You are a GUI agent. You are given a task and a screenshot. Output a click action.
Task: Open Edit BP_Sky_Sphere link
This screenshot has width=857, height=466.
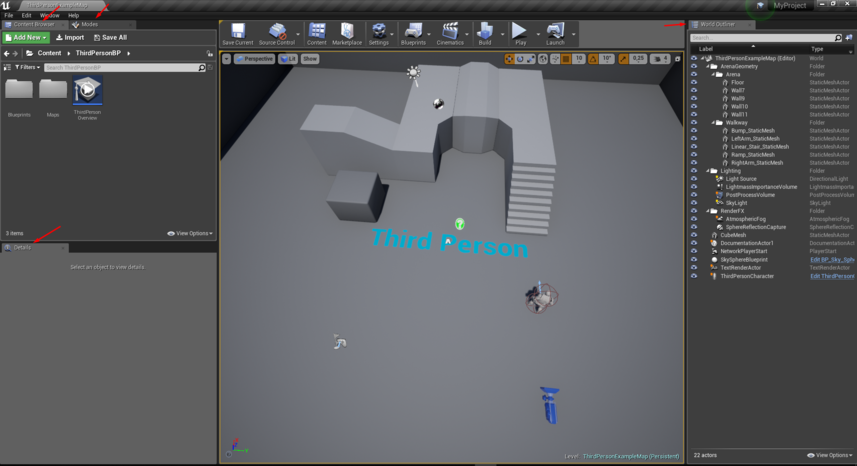(831, 259)
